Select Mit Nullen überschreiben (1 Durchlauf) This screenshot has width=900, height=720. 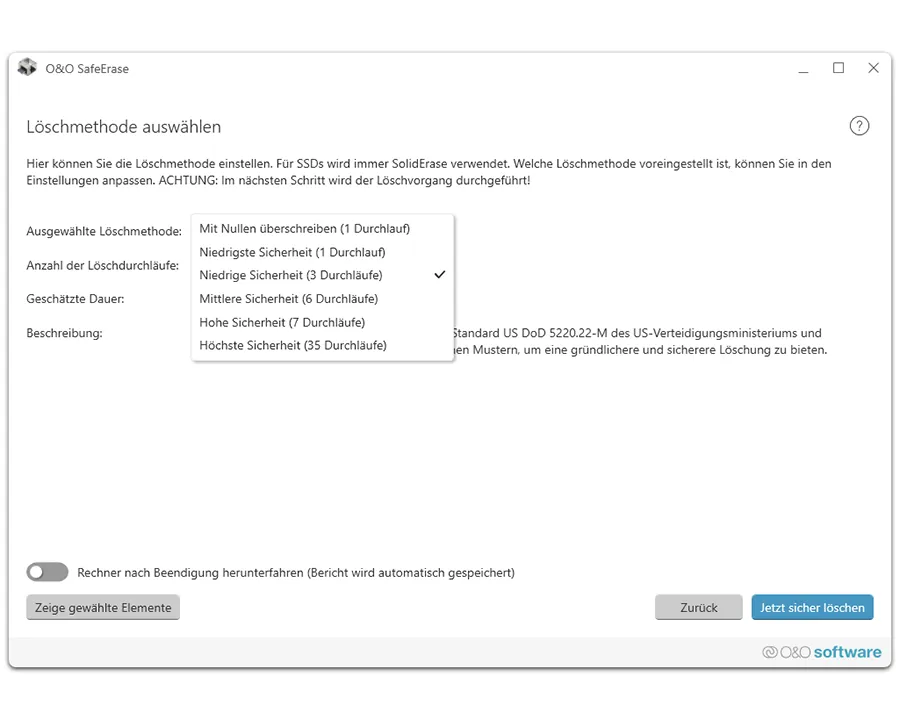tap(323, 229)
